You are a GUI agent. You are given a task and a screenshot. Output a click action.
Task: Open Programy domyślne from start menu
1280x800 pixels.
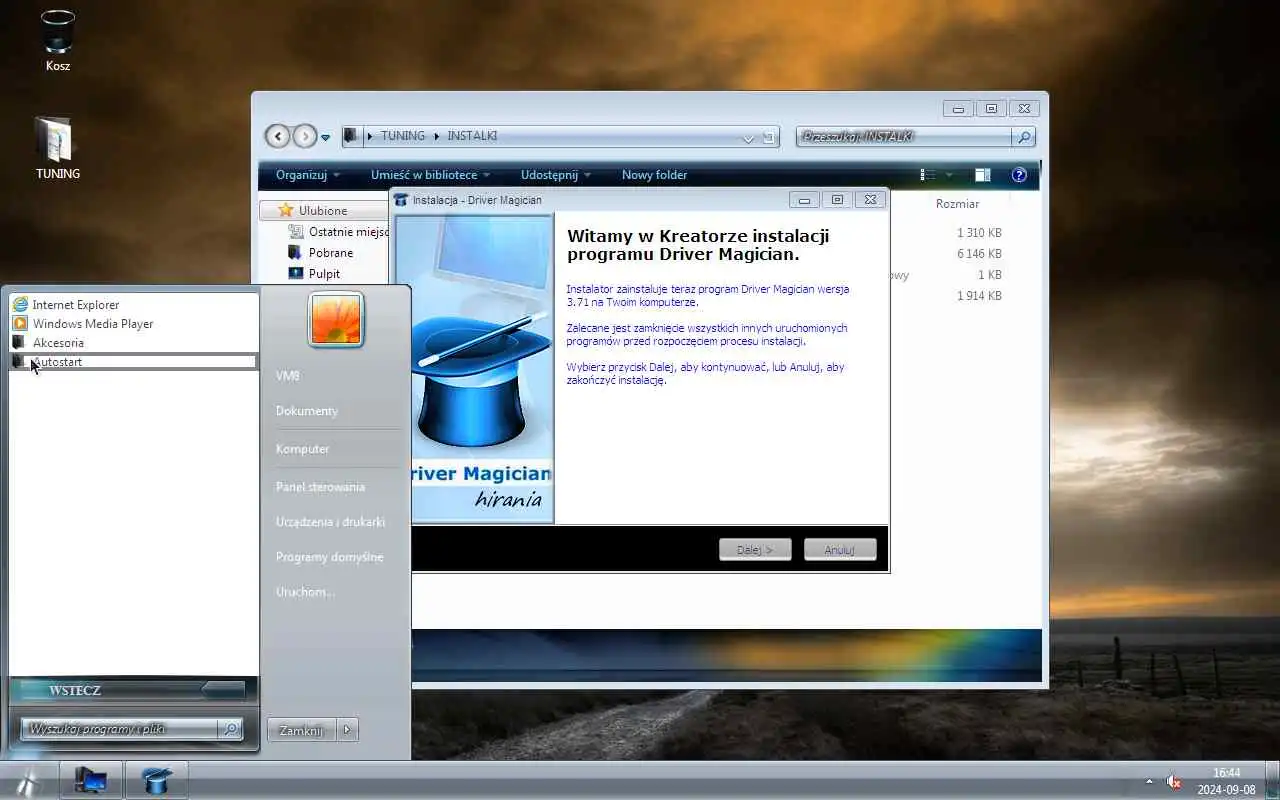(329, 557)
